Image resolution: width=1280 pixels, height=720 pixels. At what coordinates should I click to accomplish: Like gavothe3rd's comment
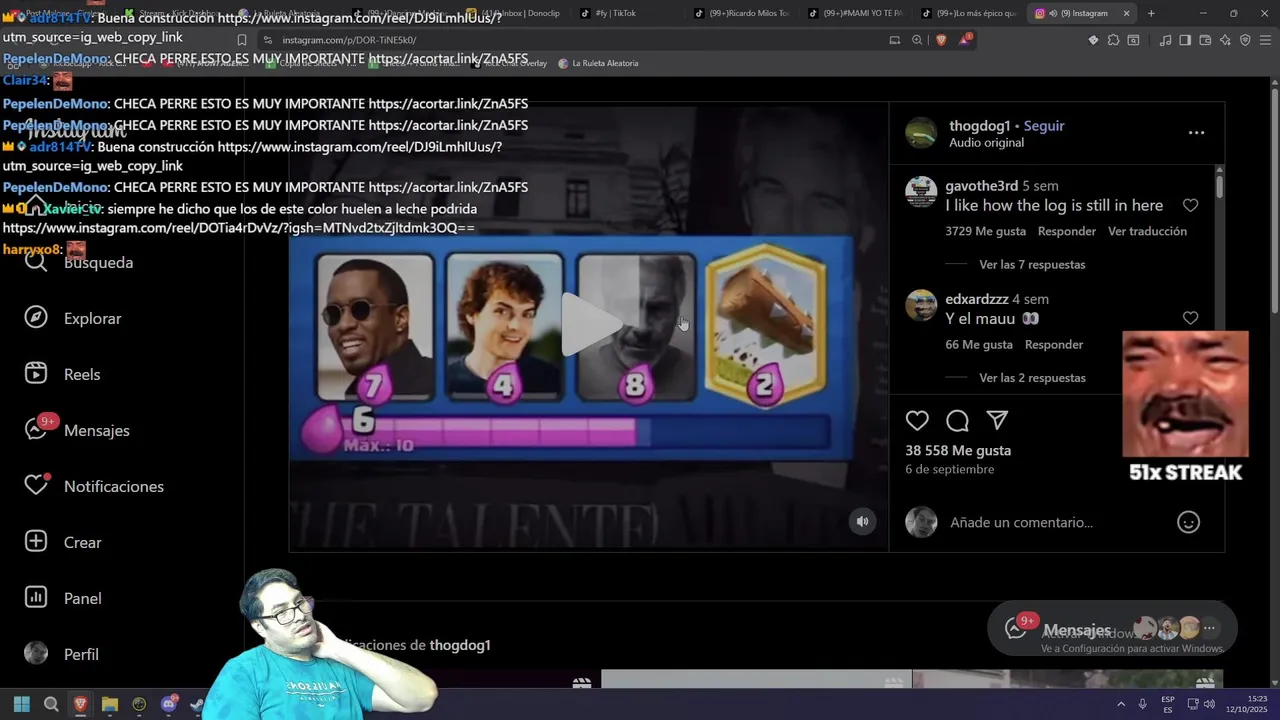point(1190,205)
